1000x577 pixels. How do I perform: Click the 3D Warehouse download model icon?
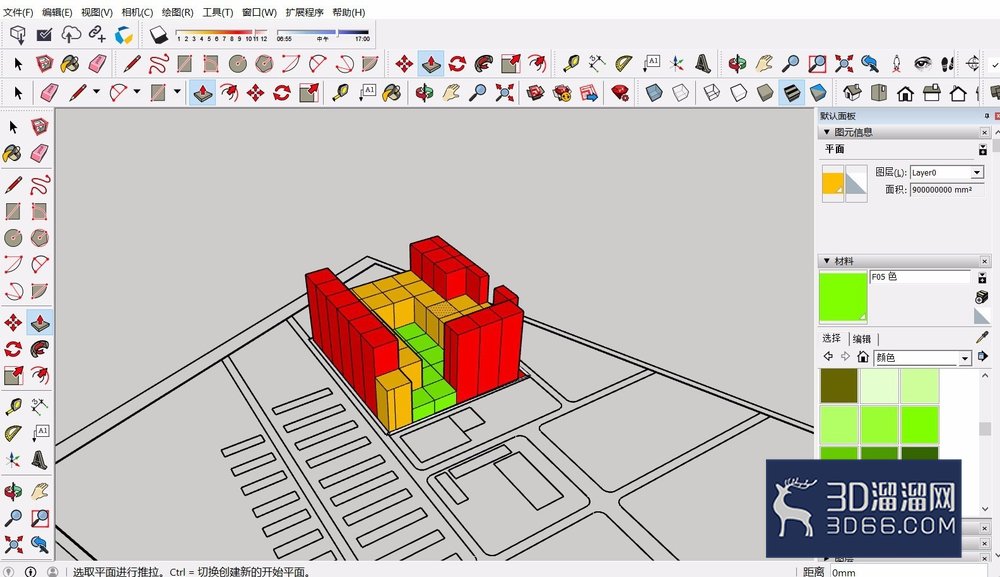coord(18,34)
